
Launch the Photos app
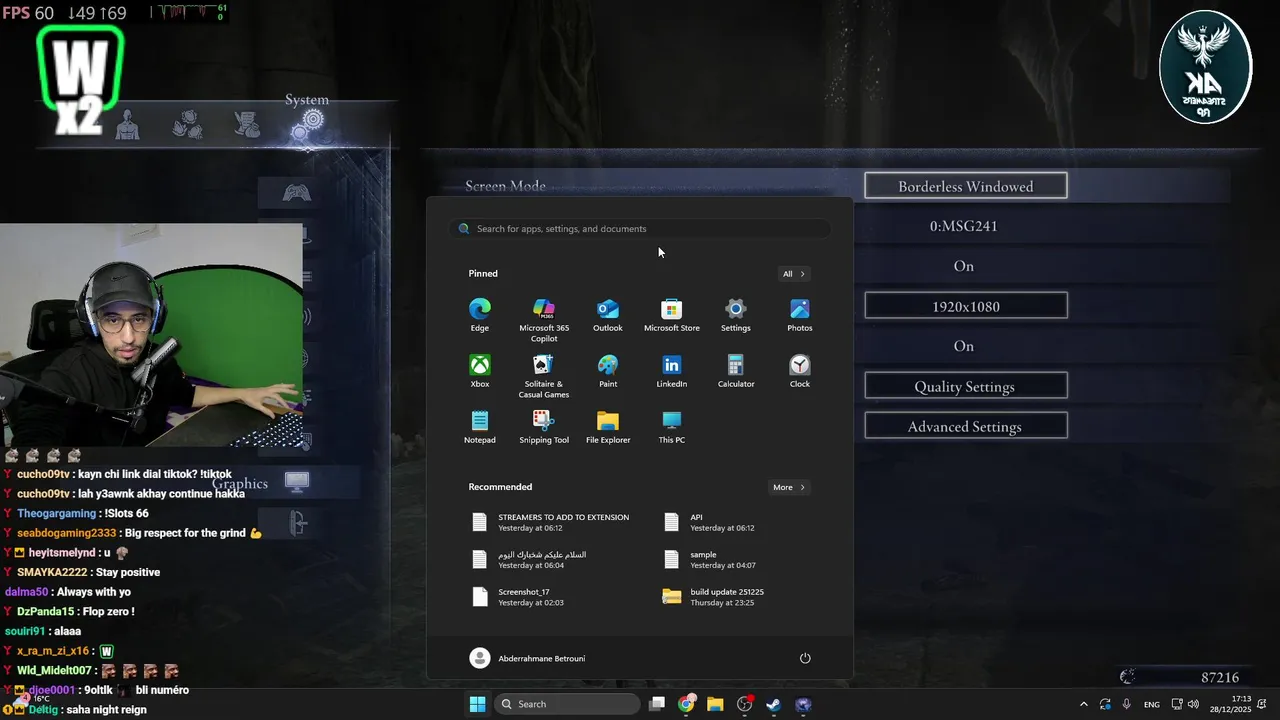click(800, 314)
